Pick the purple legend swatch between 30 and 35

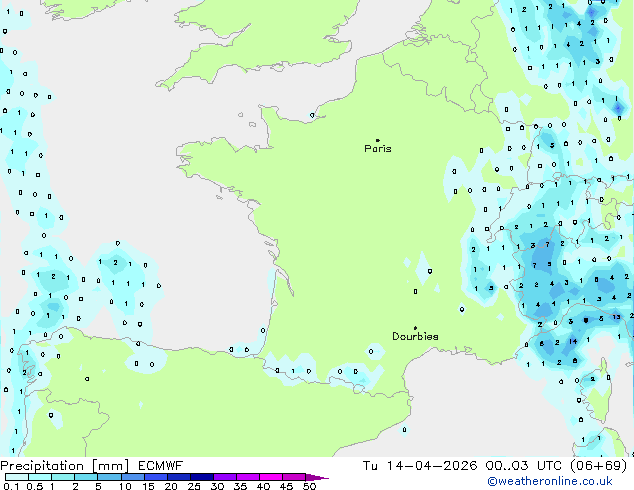point(224,477)
